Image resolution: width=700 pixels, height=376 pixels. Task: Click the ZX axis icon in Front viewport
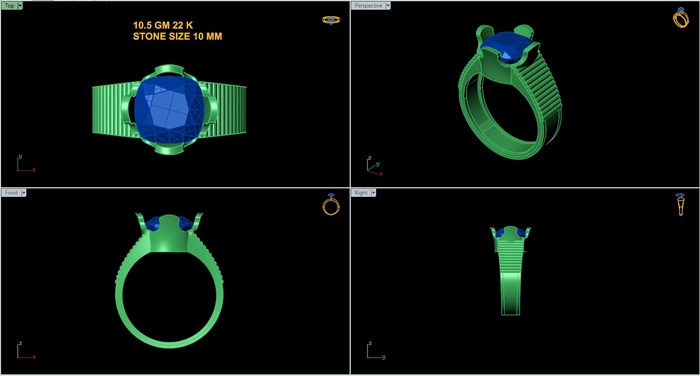pyautogui.click(x=26, y=351)
